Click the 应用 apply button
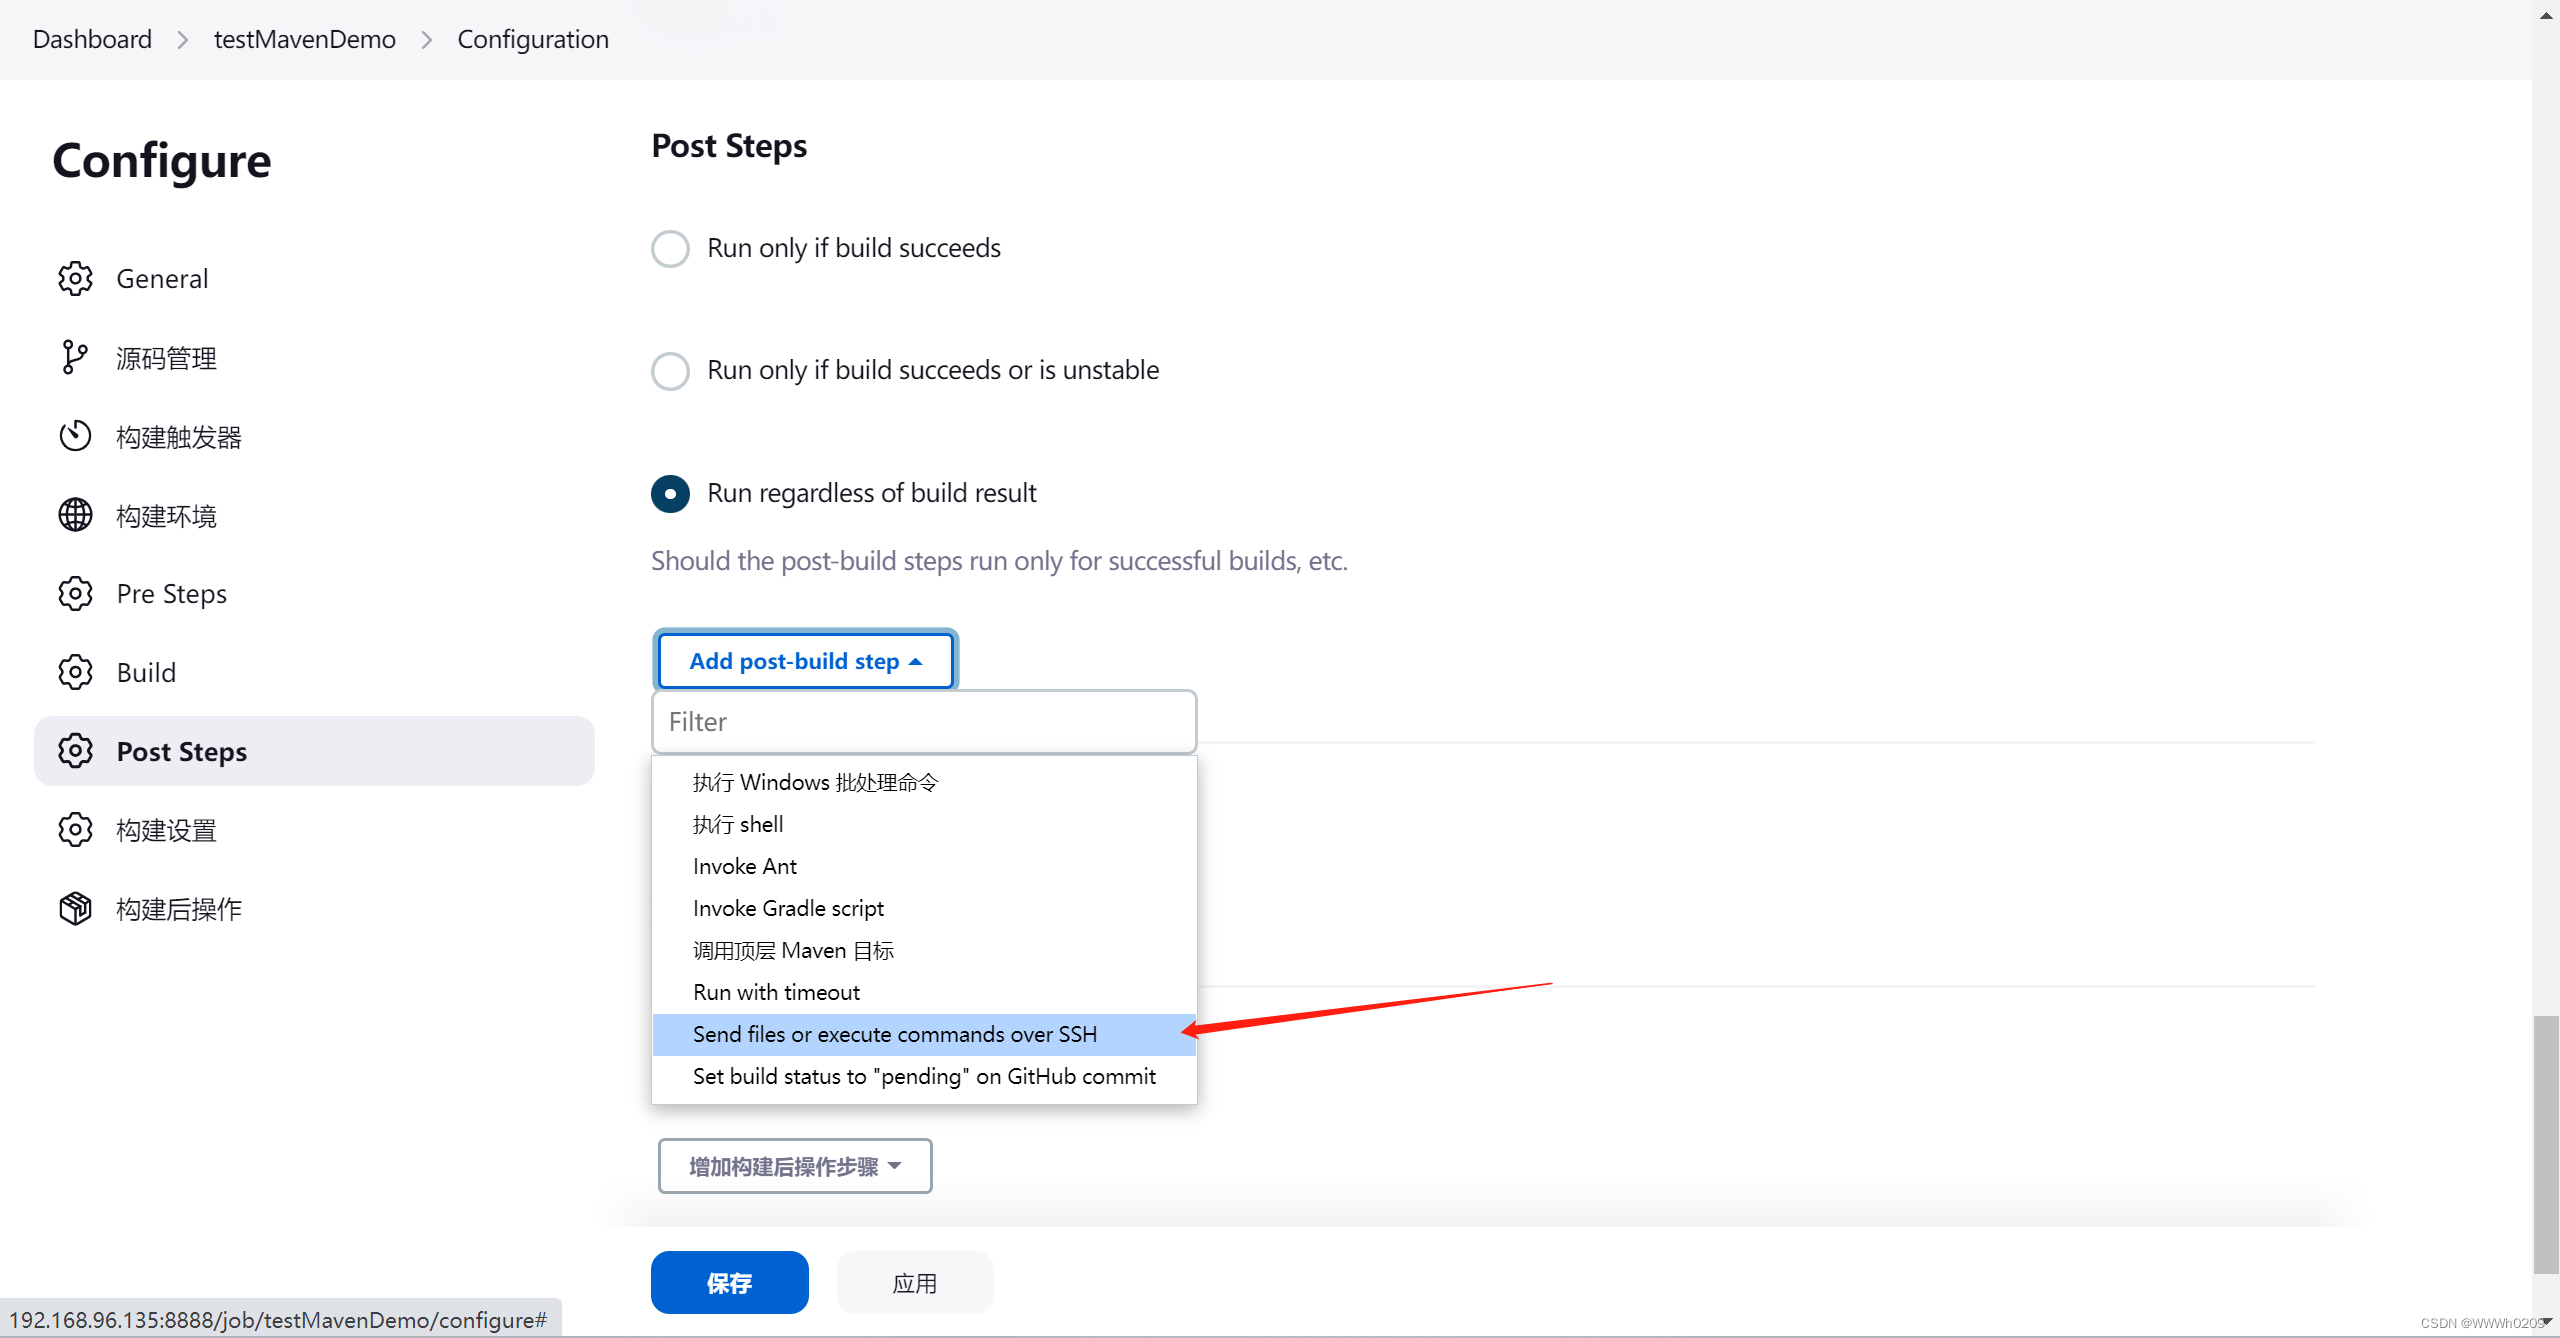Image resolution: width=2560 pixels, height=1338 pixels. coord(915,1283)
